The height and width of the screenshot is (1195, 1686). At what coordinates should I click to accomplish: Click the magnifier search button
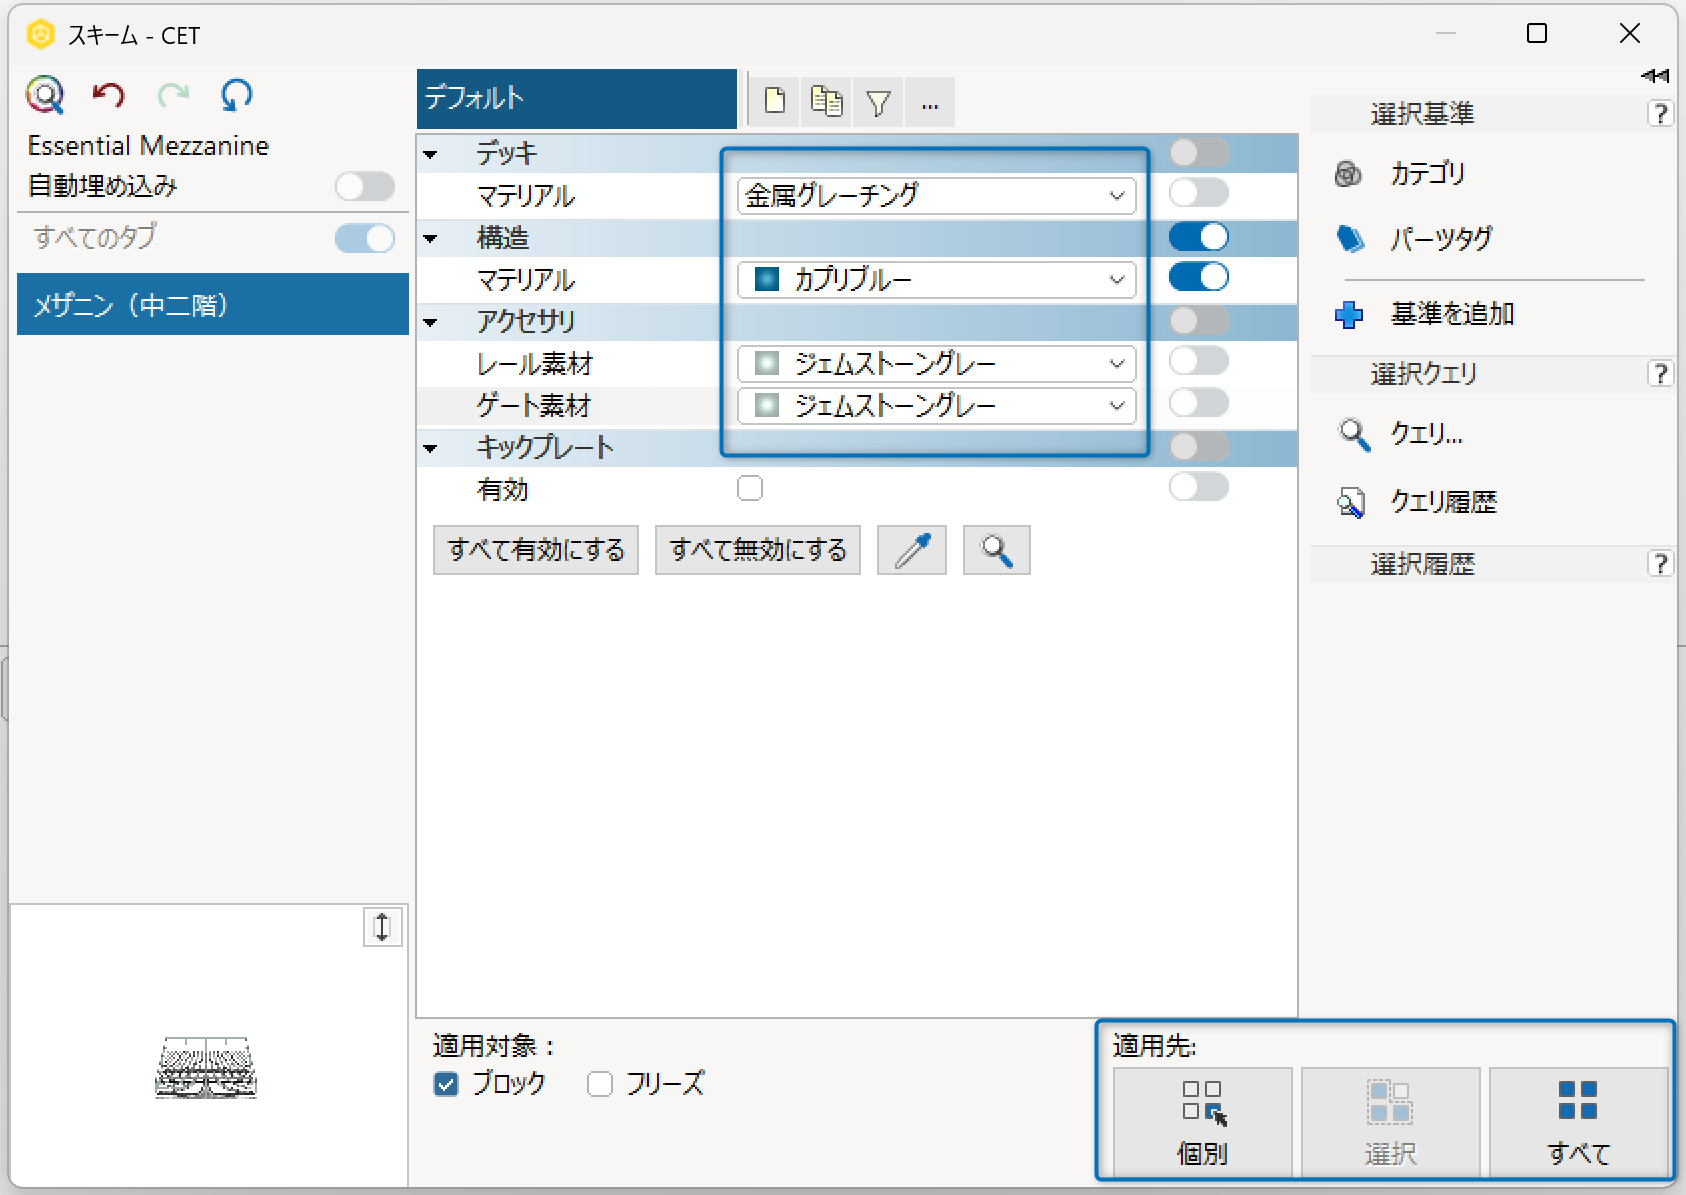coord(997,550)
